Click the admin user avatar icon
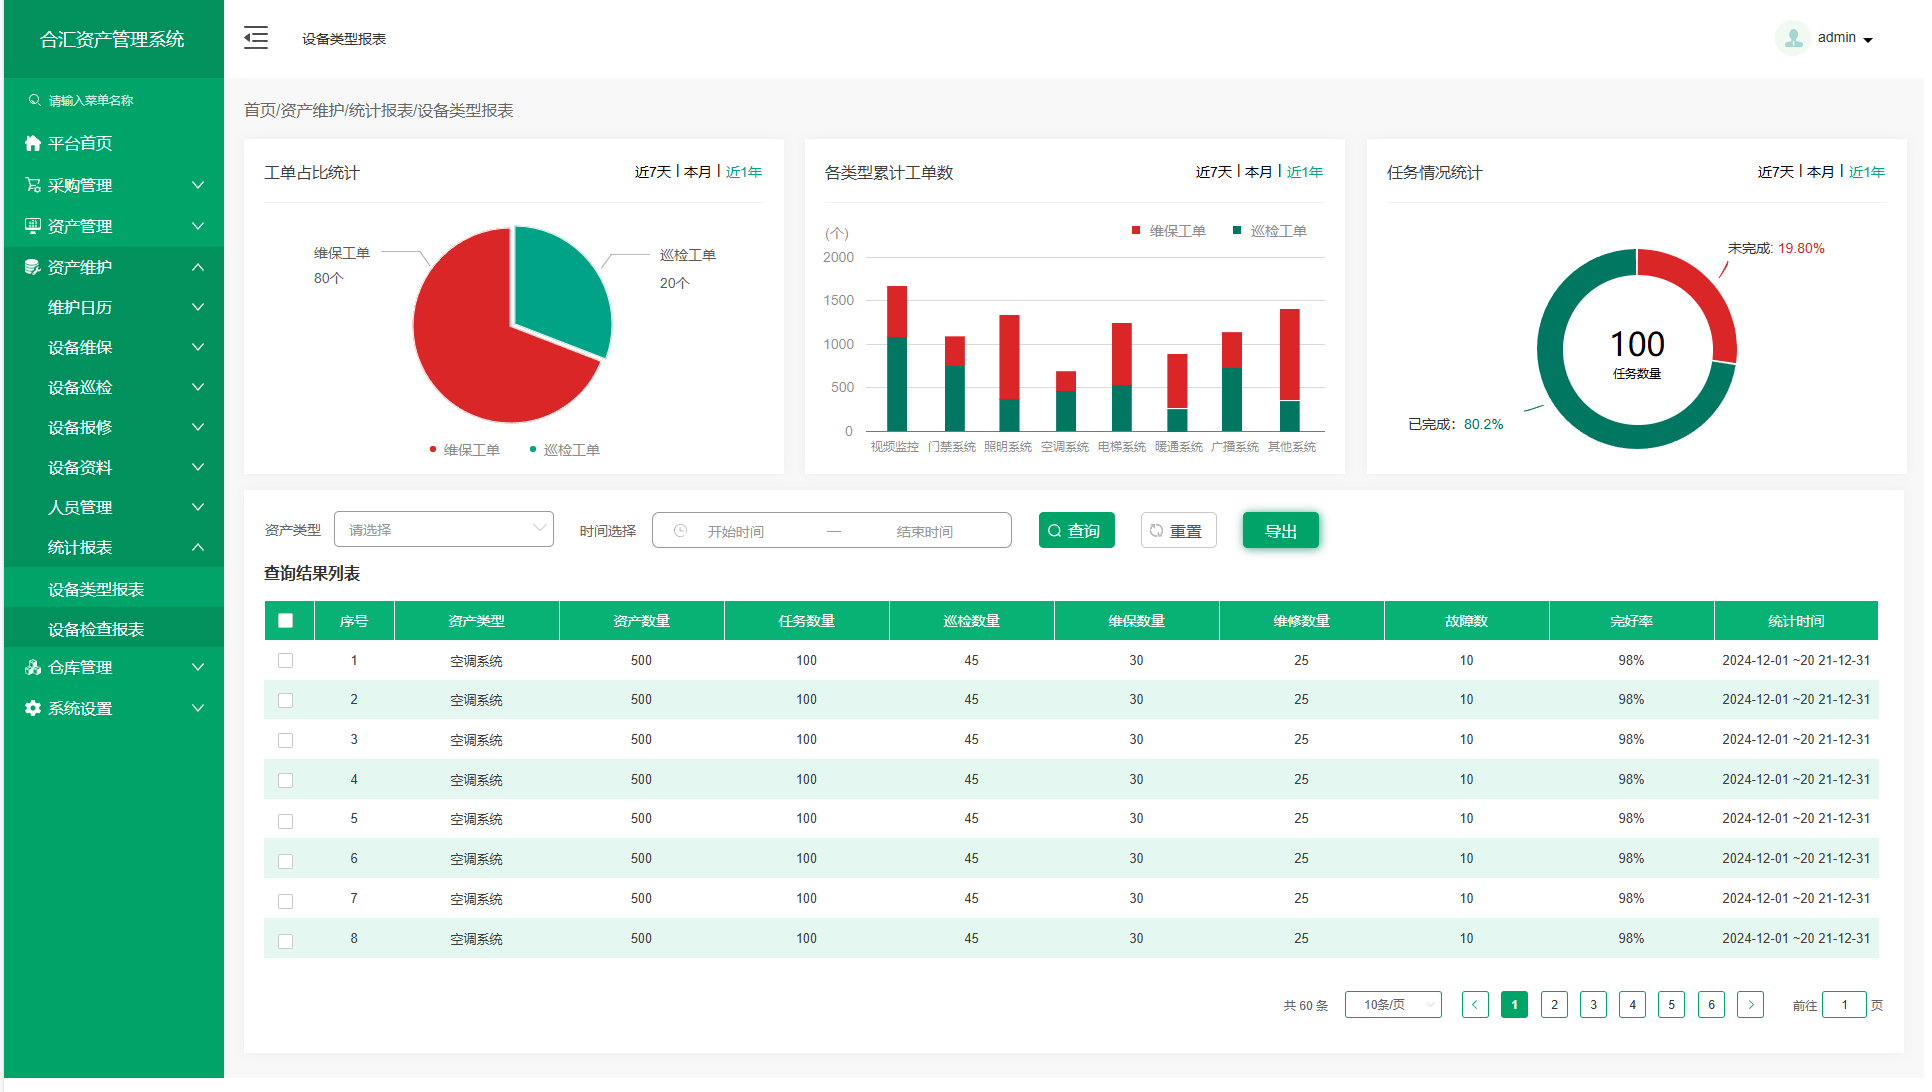 tap(1793, 38)
